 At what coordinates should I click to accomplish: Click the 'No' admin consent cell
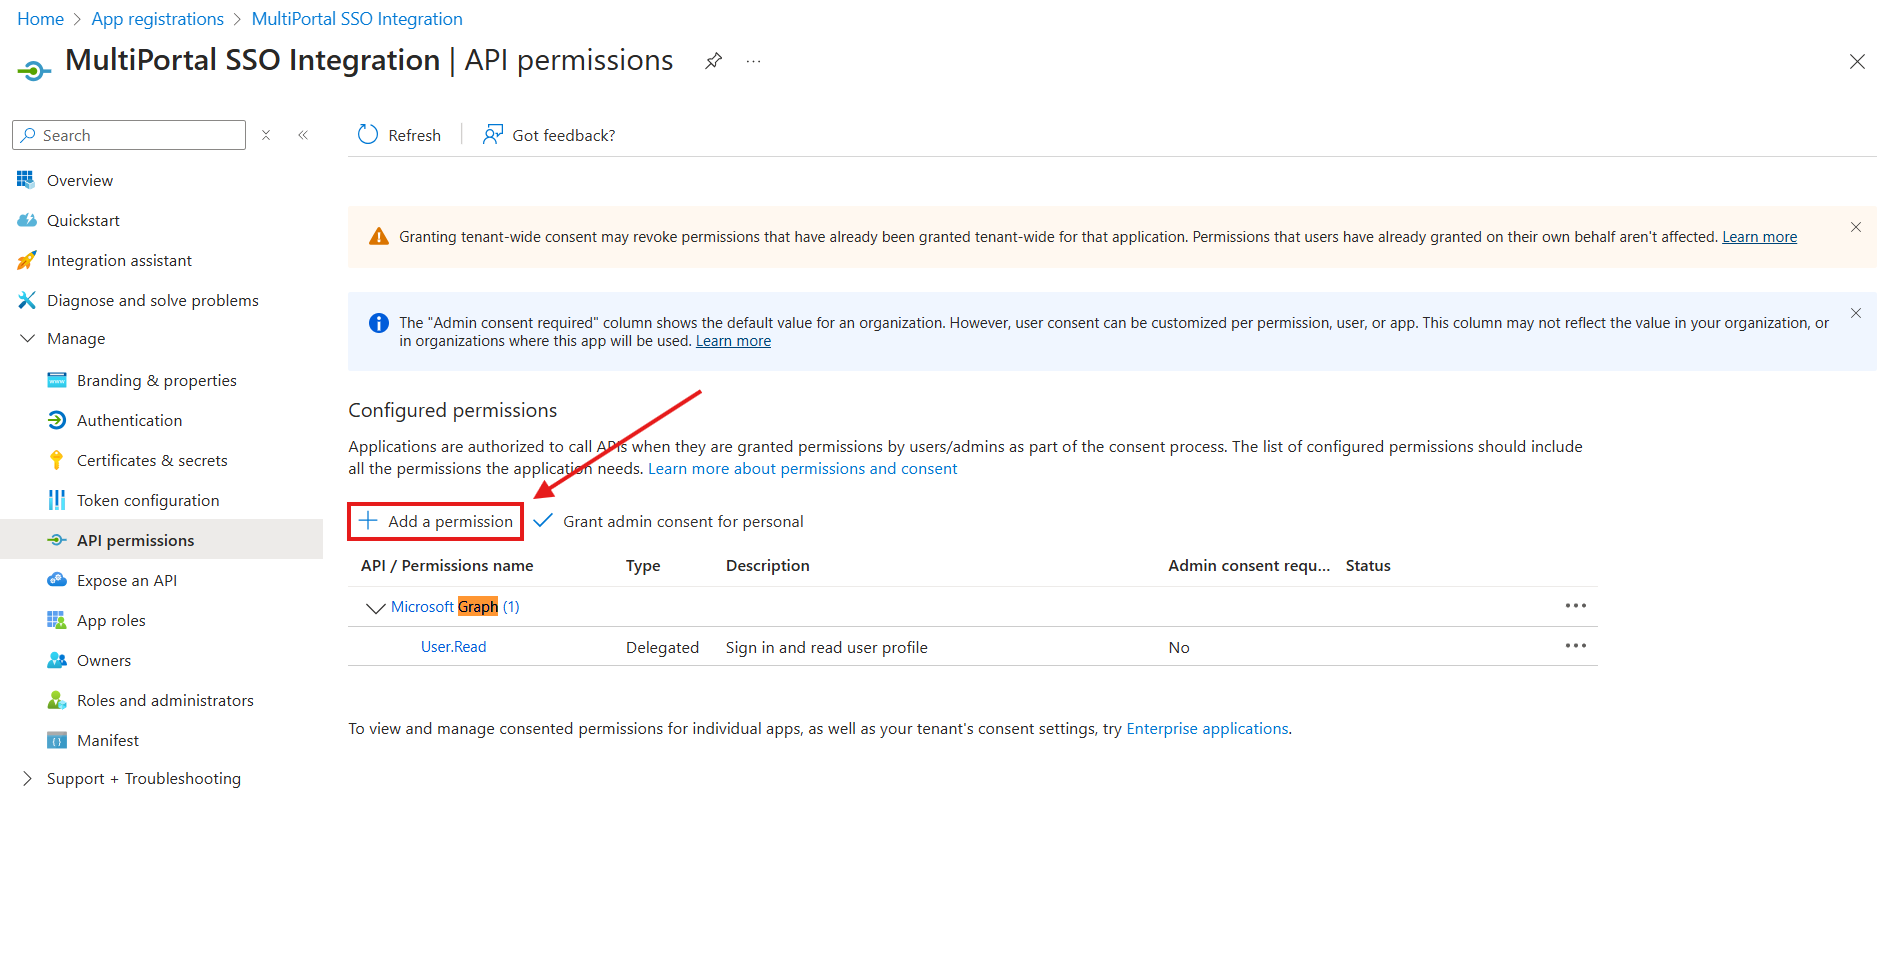(1178, 647)
